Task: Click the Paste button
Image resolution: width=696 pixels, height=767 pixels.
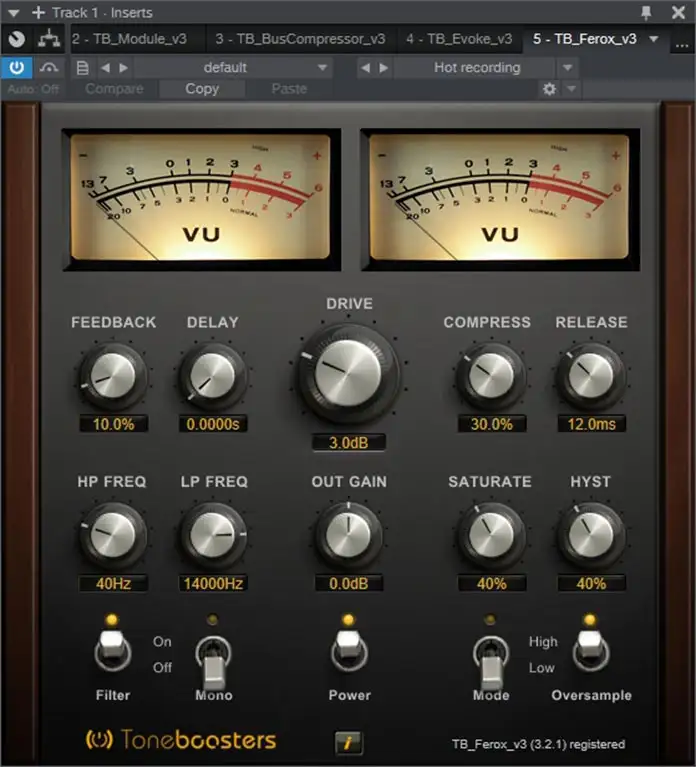Action: 289,89
